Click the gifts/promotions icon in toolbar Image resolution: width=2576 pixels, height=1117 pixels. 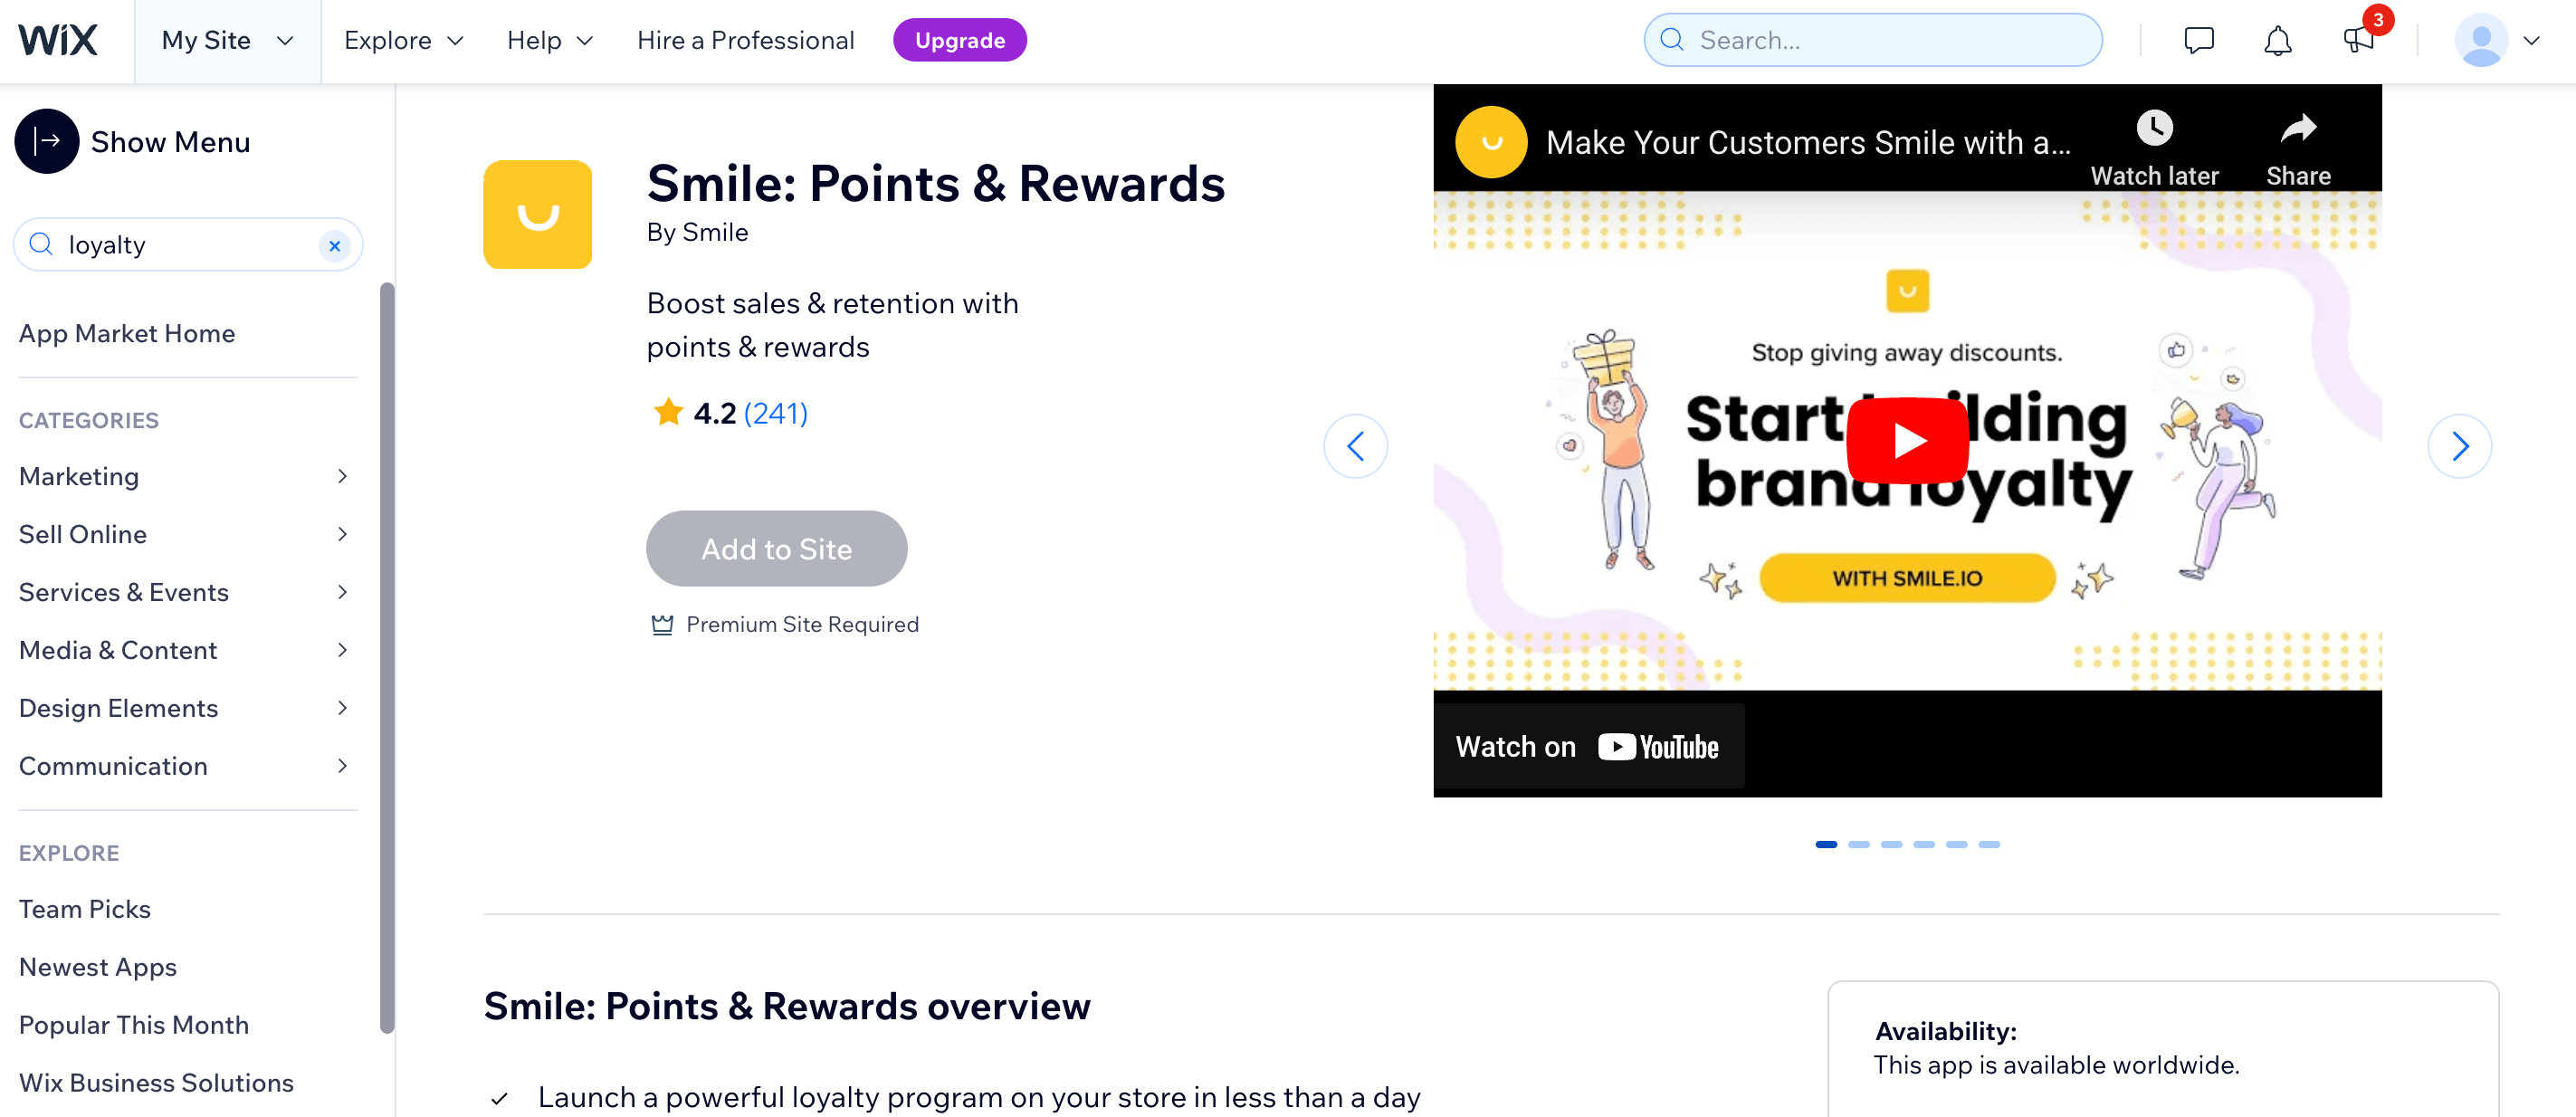[2361, 40]
